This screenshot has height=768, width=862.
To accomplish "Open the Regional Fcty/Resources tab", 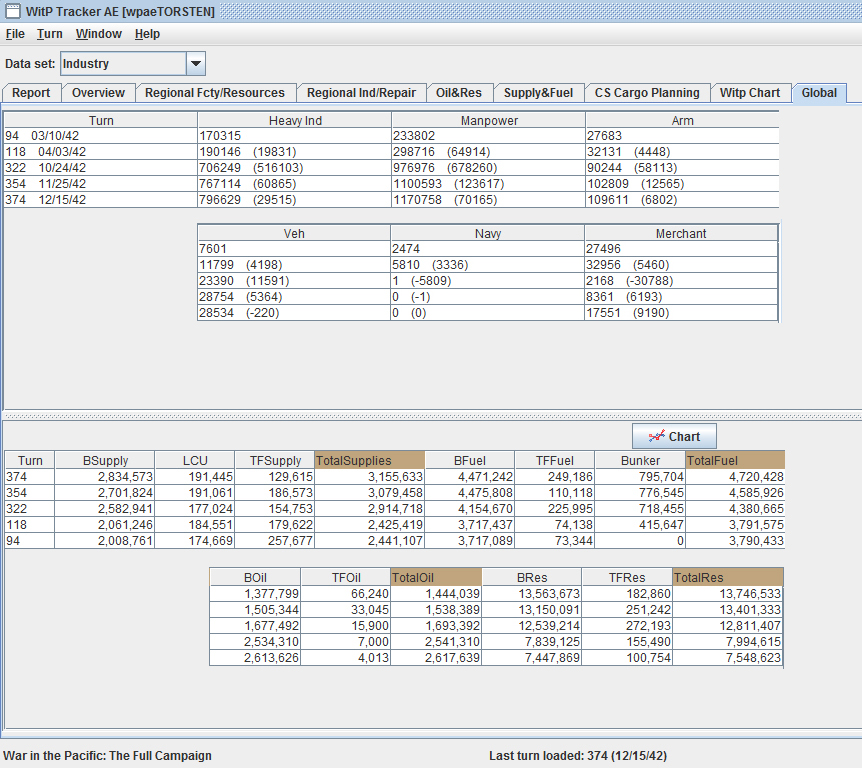I will tap(215, 93).
